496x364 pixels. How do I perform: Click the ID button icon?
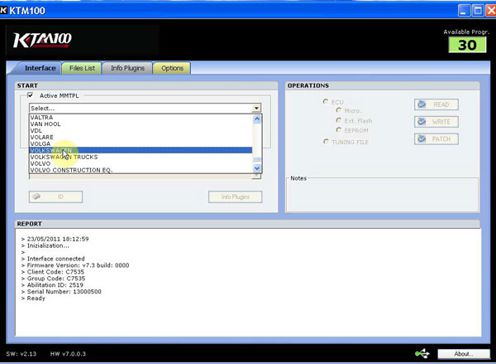click(37, 196)
